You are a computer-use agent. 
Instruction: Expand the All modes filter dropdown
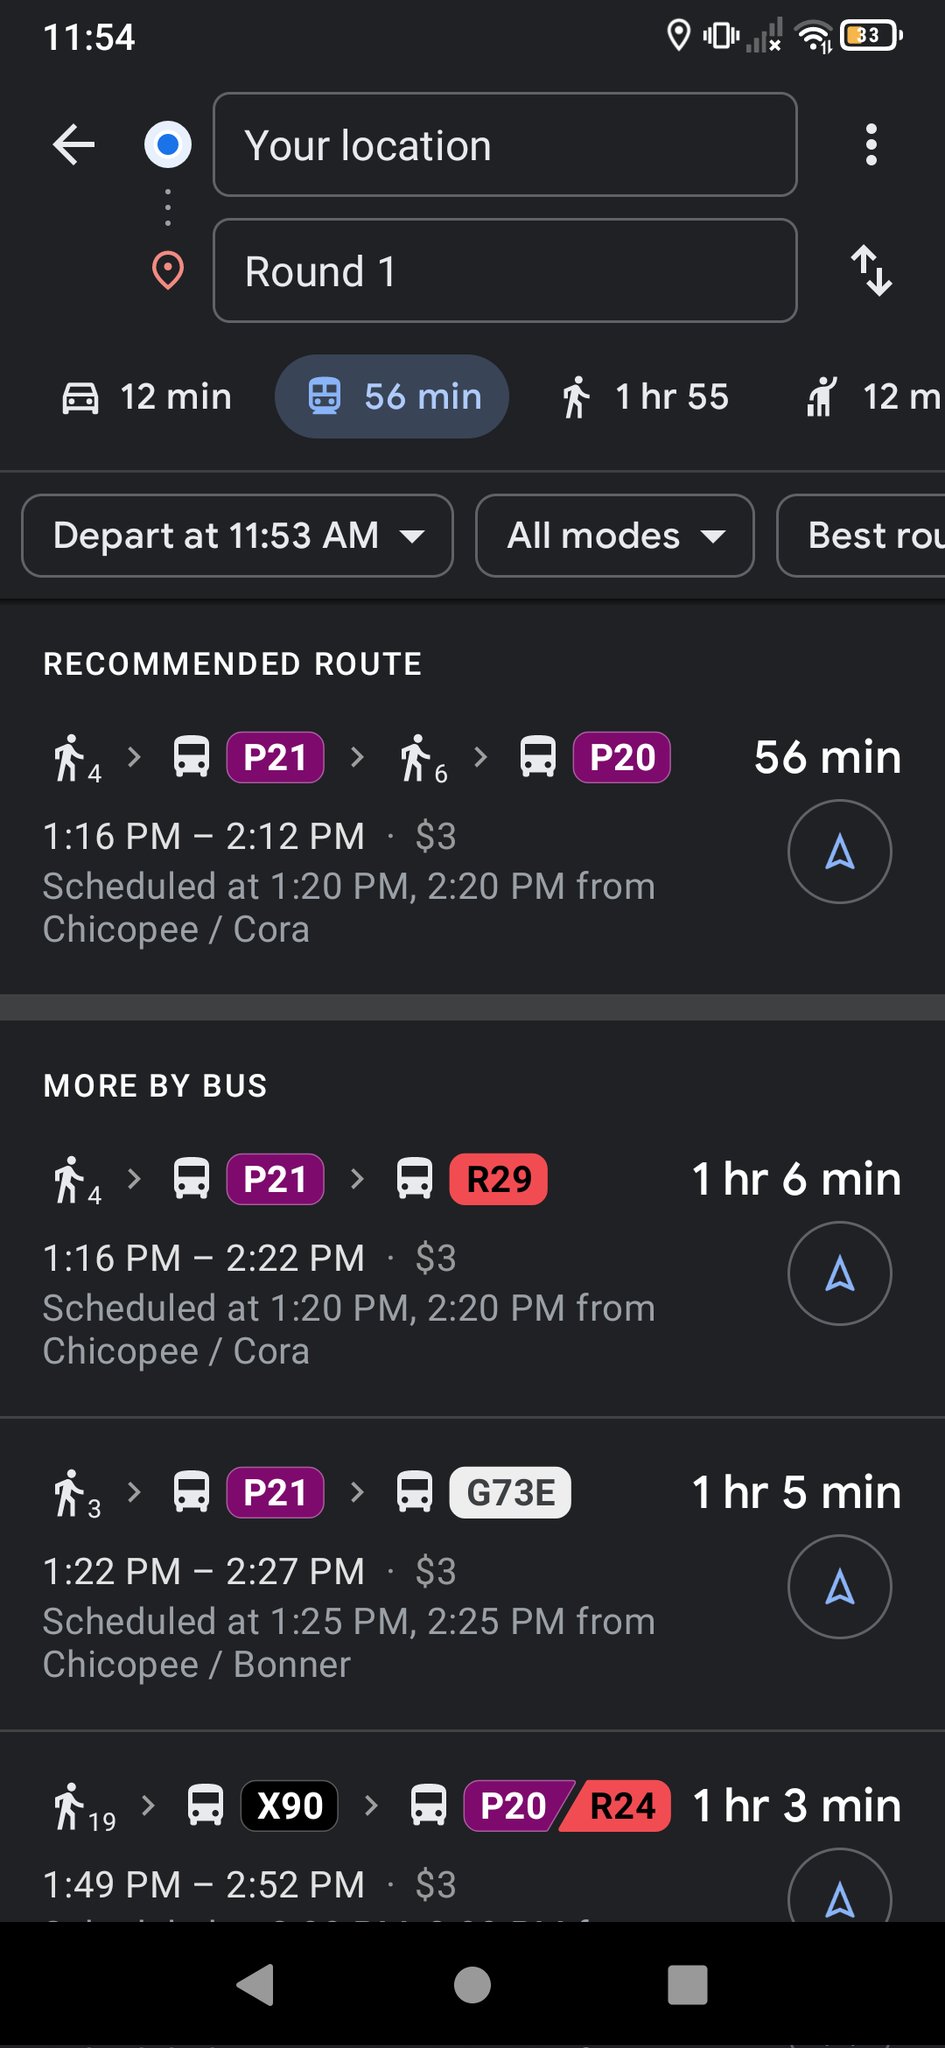coord(614,536)
